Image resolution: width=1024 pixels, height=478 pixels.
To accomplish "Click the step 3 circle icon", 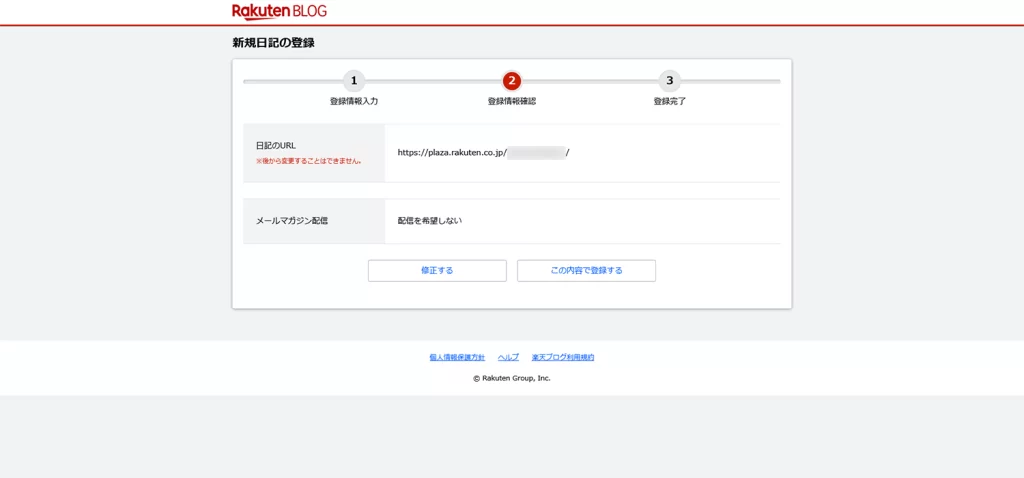I will (x=670, y=81).
